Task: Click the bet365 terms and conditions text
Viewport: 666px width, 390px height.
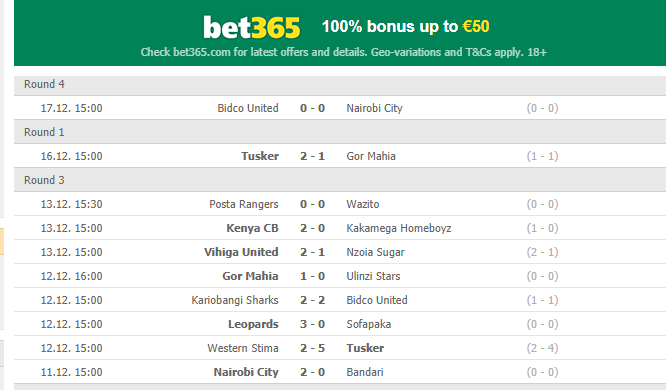Action: coord(344,52)
